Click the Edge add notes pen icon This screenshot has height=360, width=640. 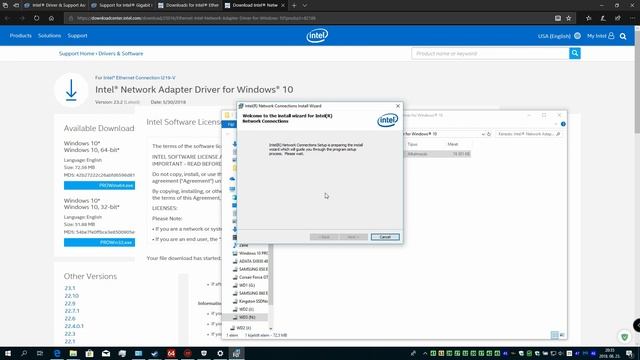coord(603,18)
